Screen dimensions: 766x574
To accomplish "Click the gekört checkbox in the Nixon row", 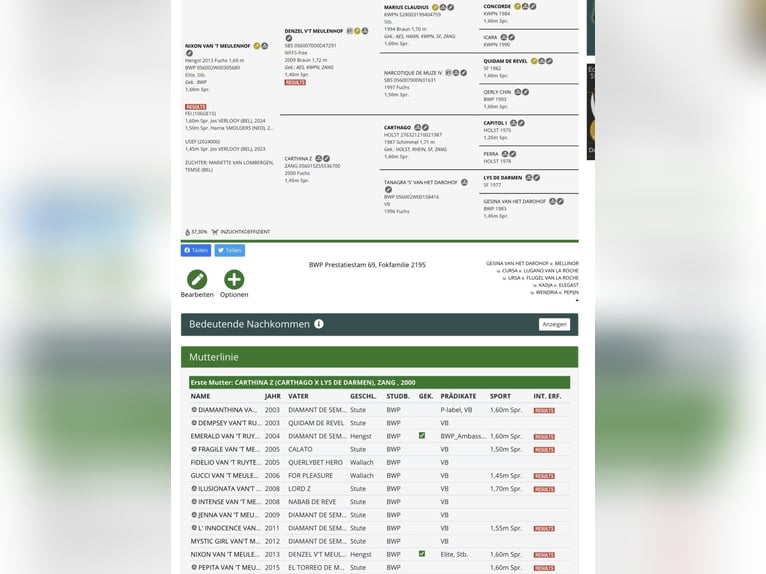I will click(422, 554).
